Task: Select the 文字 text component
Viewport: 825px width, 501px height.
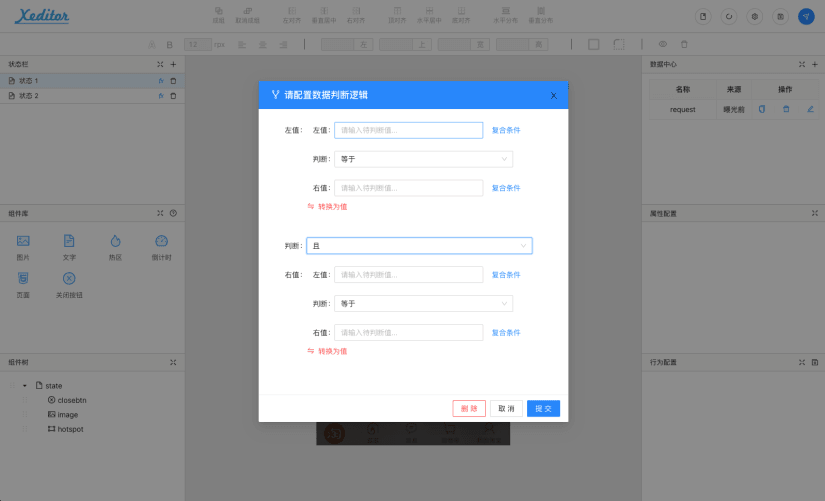Action: point(69,247)
